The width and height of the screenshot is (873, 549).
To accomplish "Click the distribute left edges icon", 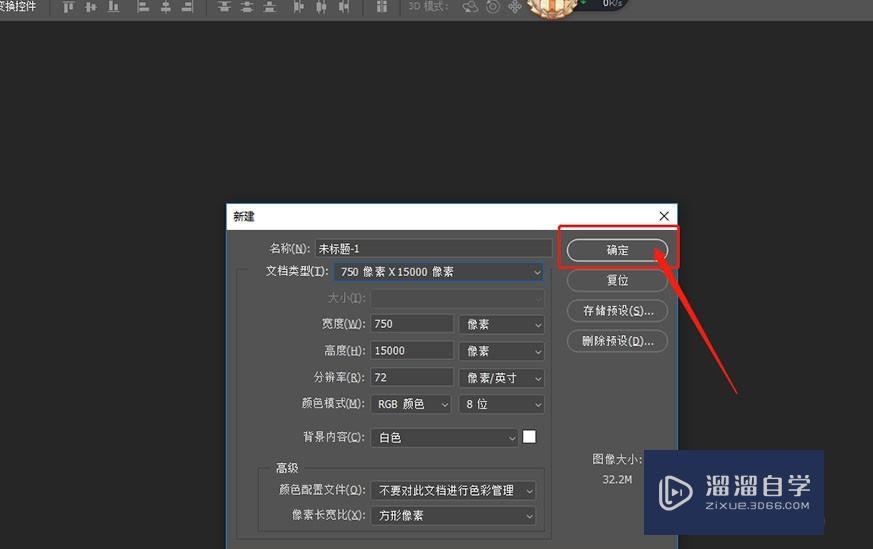I will coord(299,7).
